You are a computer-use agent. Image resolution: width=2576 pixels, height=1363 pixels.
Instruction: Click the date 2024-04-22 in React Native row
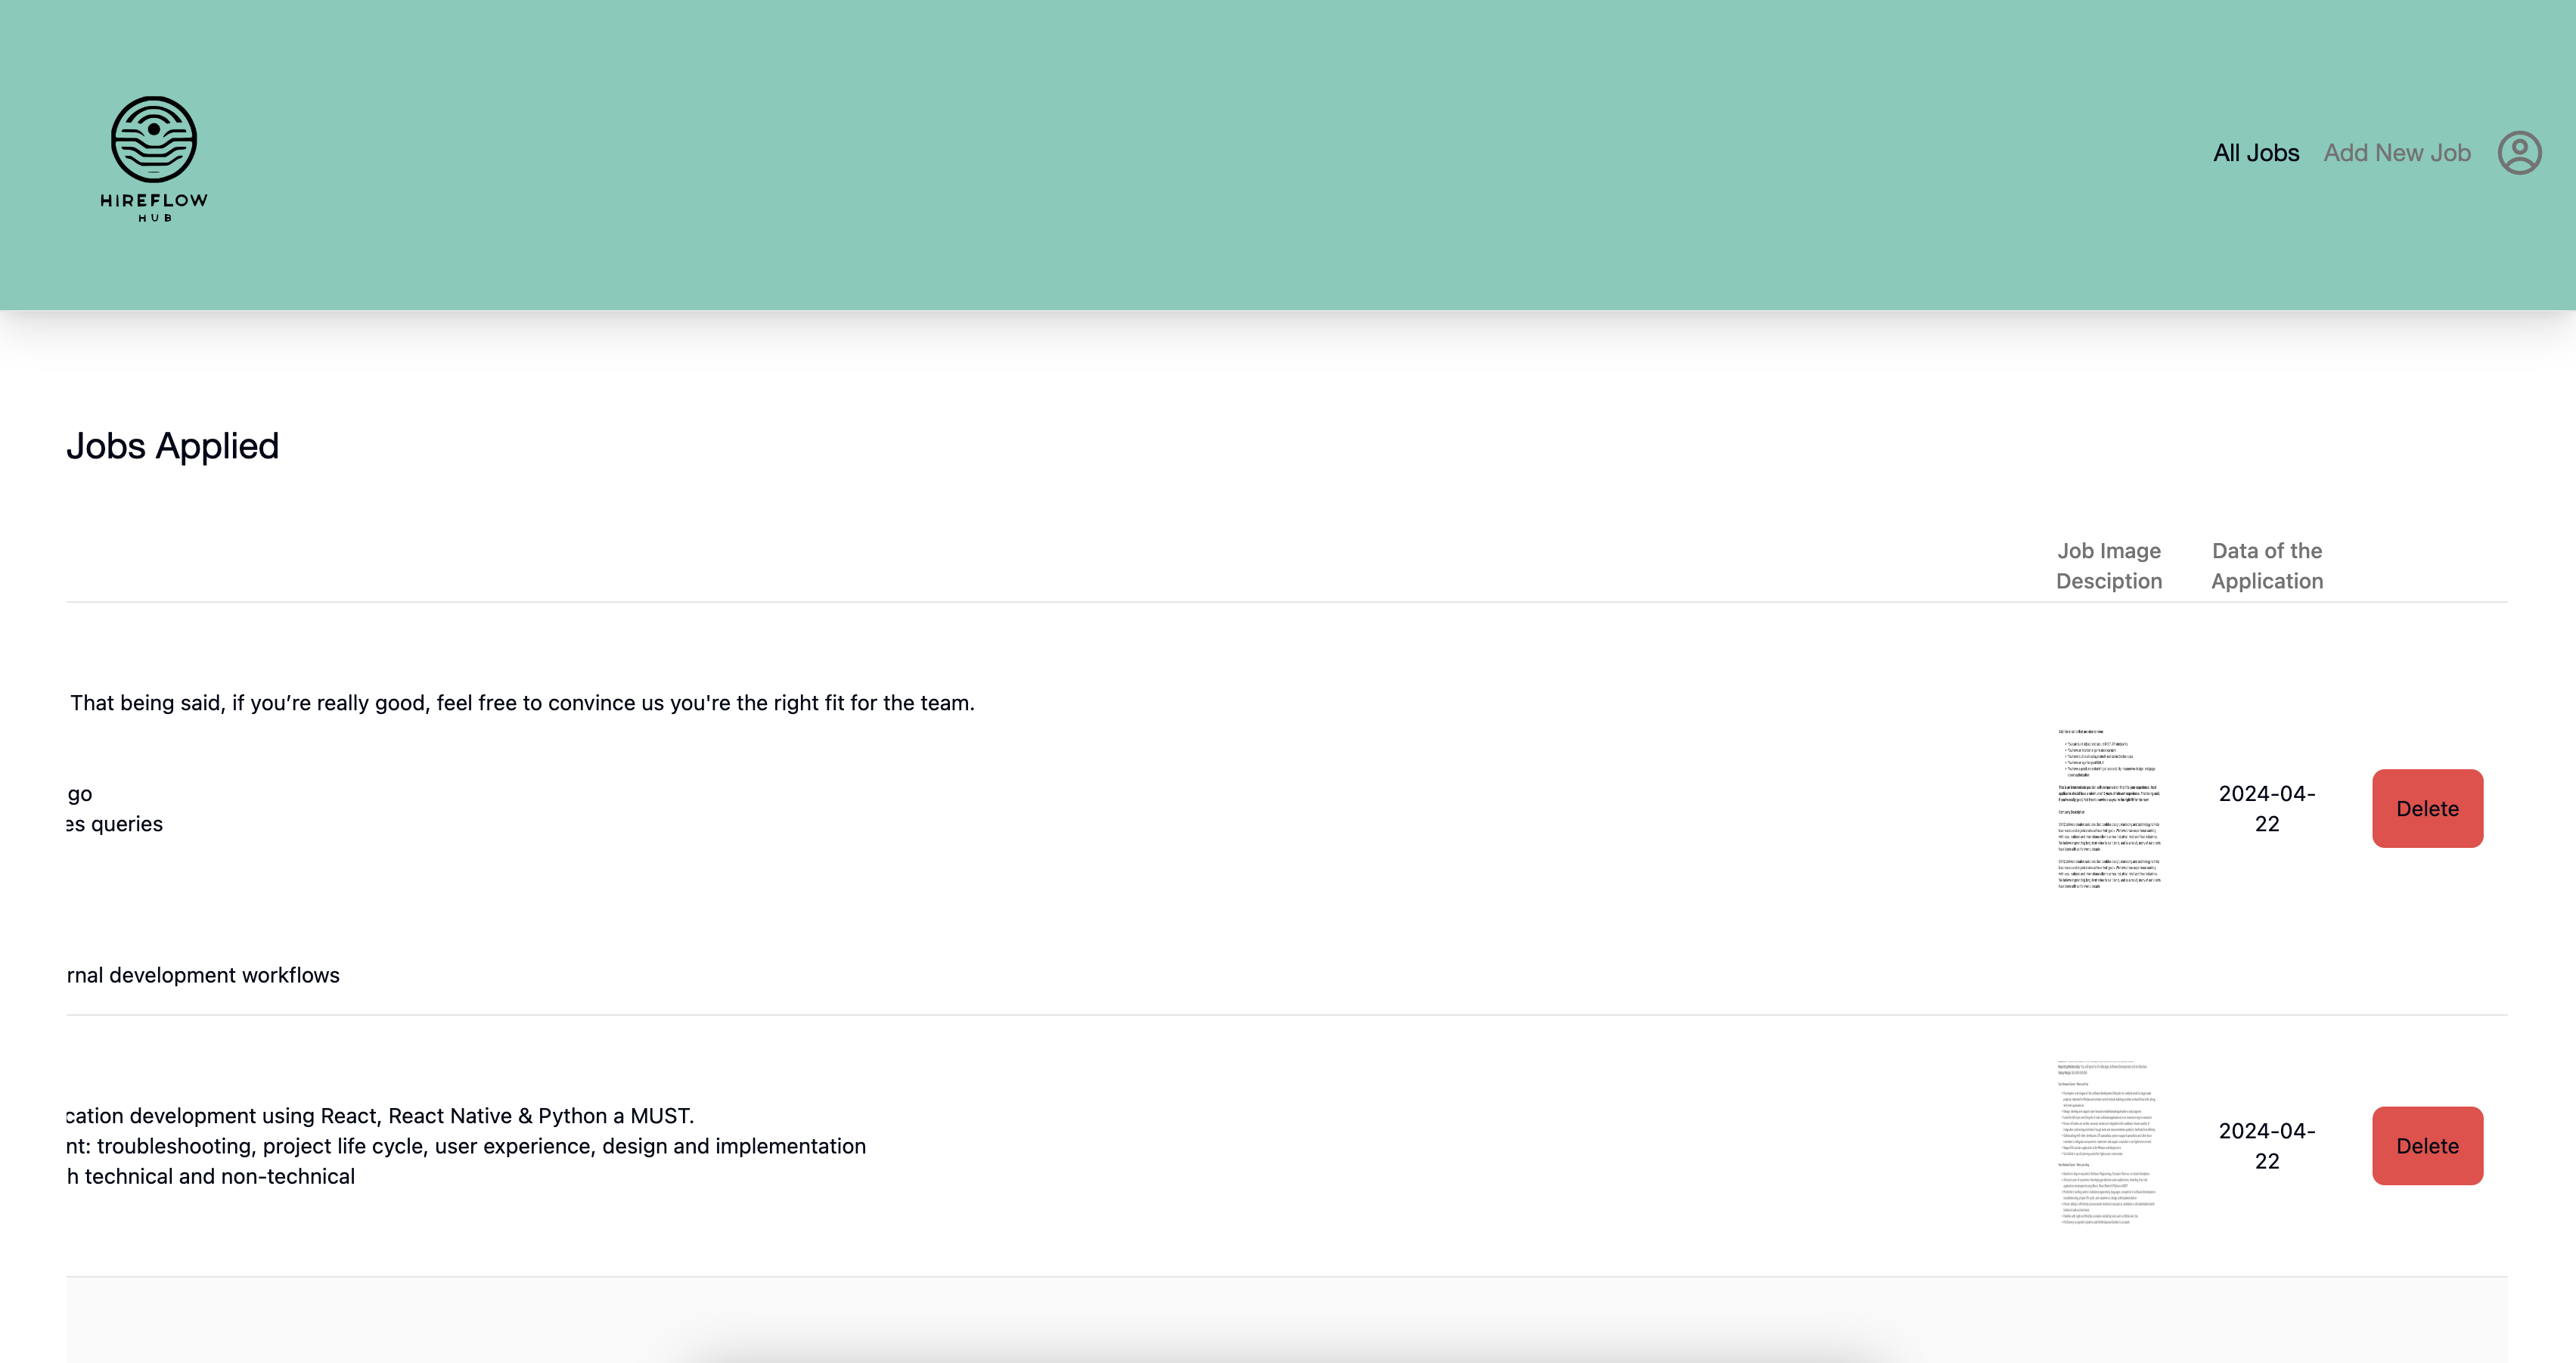(x=2267, y=1146)
